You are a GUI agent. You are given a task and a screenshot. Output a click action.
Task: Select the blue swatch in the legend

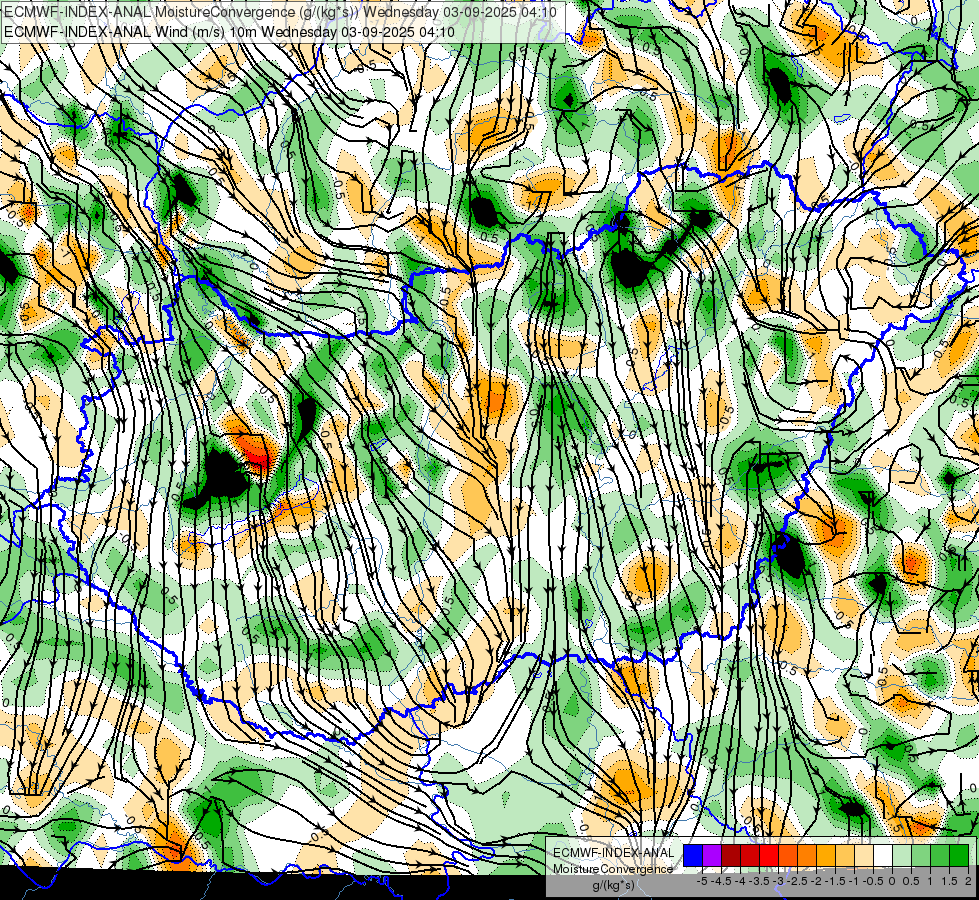pos(693,855)
